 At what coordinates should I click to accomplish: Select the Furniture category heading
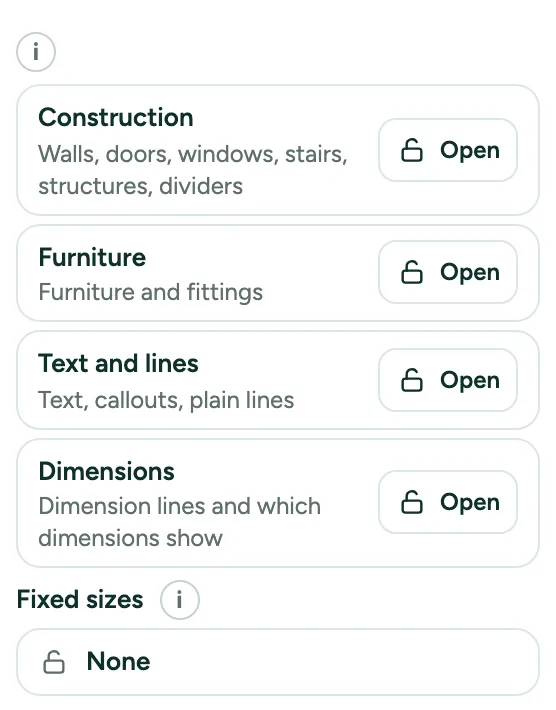(x=92, y=258)
